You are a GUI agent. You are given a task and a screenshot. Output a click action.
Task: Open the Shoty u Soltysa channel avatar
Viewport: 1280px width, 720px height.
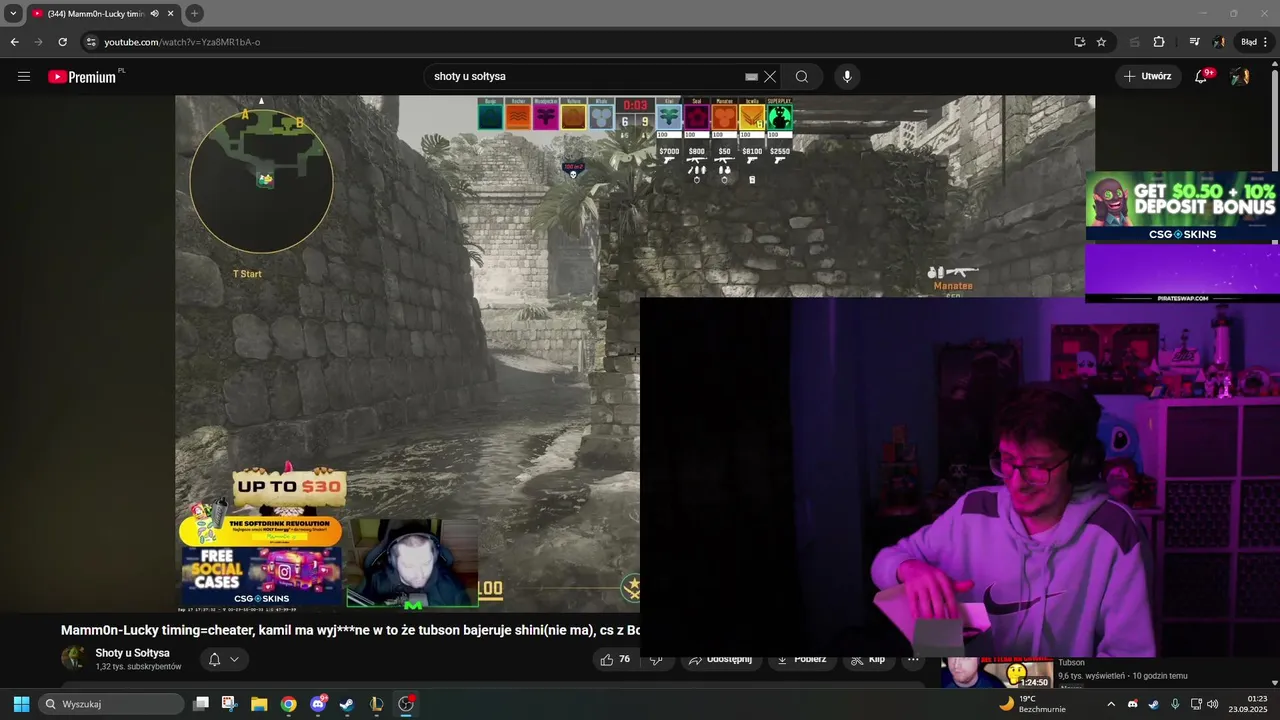[x=73, y=658]
